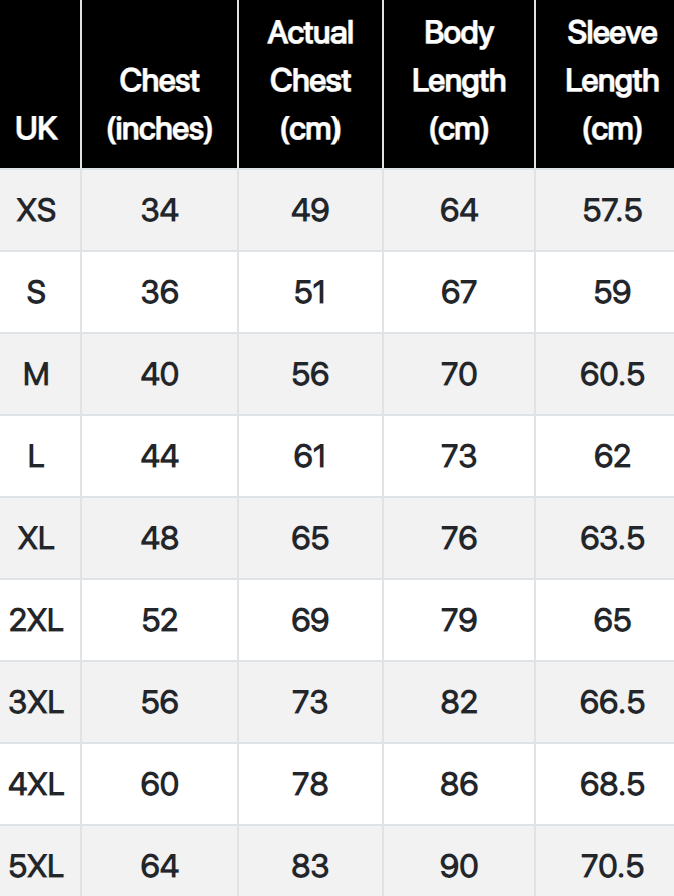Select the Sleeve Length (cm) header
The width and height of the screenshot is (674, 896).
click(x=611, y=81)
